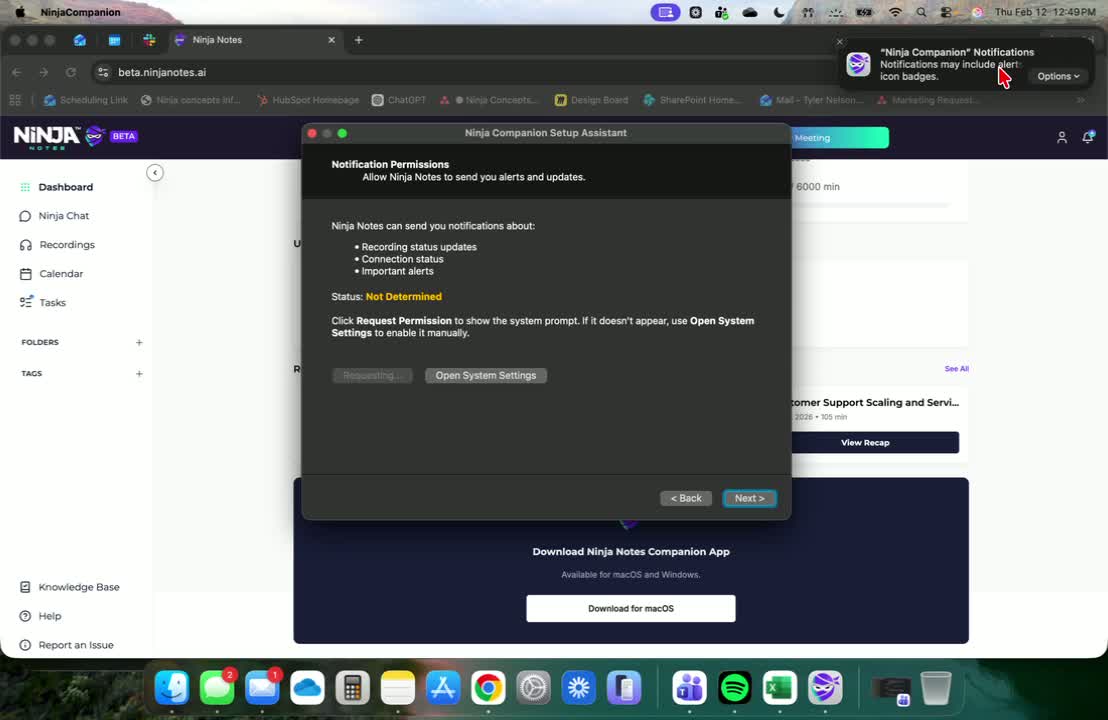
Task: Click the browser back arrow
Action: coord(17,73)
